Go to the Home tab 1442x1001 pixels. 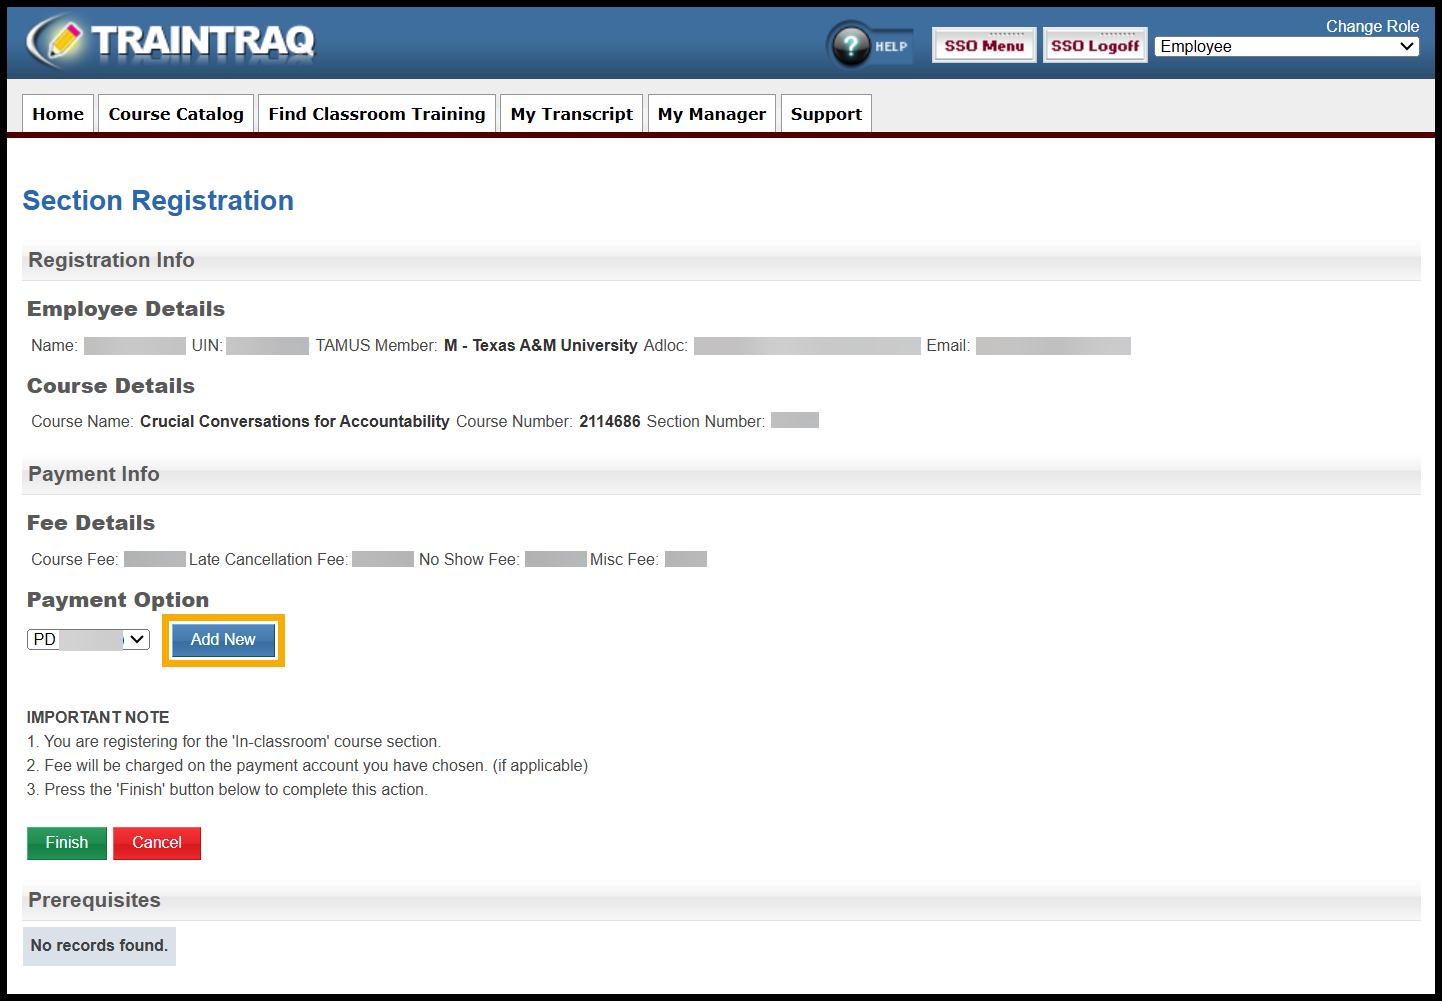click(x=57, y=113)
